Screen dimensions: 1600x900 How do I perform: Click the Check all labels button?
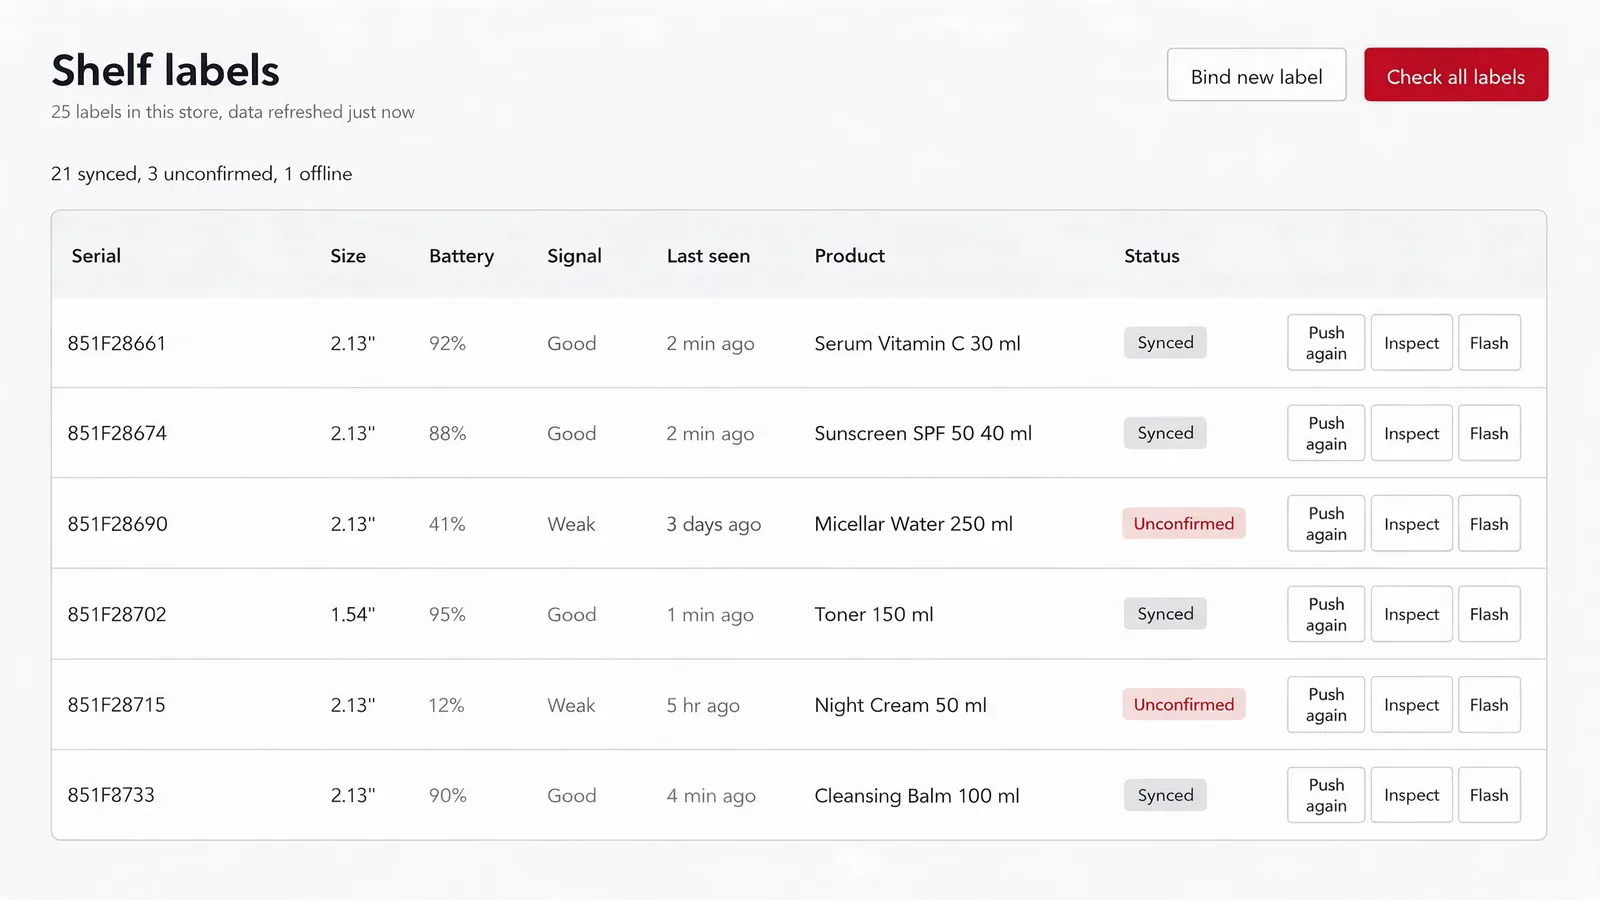point(1456,75)
